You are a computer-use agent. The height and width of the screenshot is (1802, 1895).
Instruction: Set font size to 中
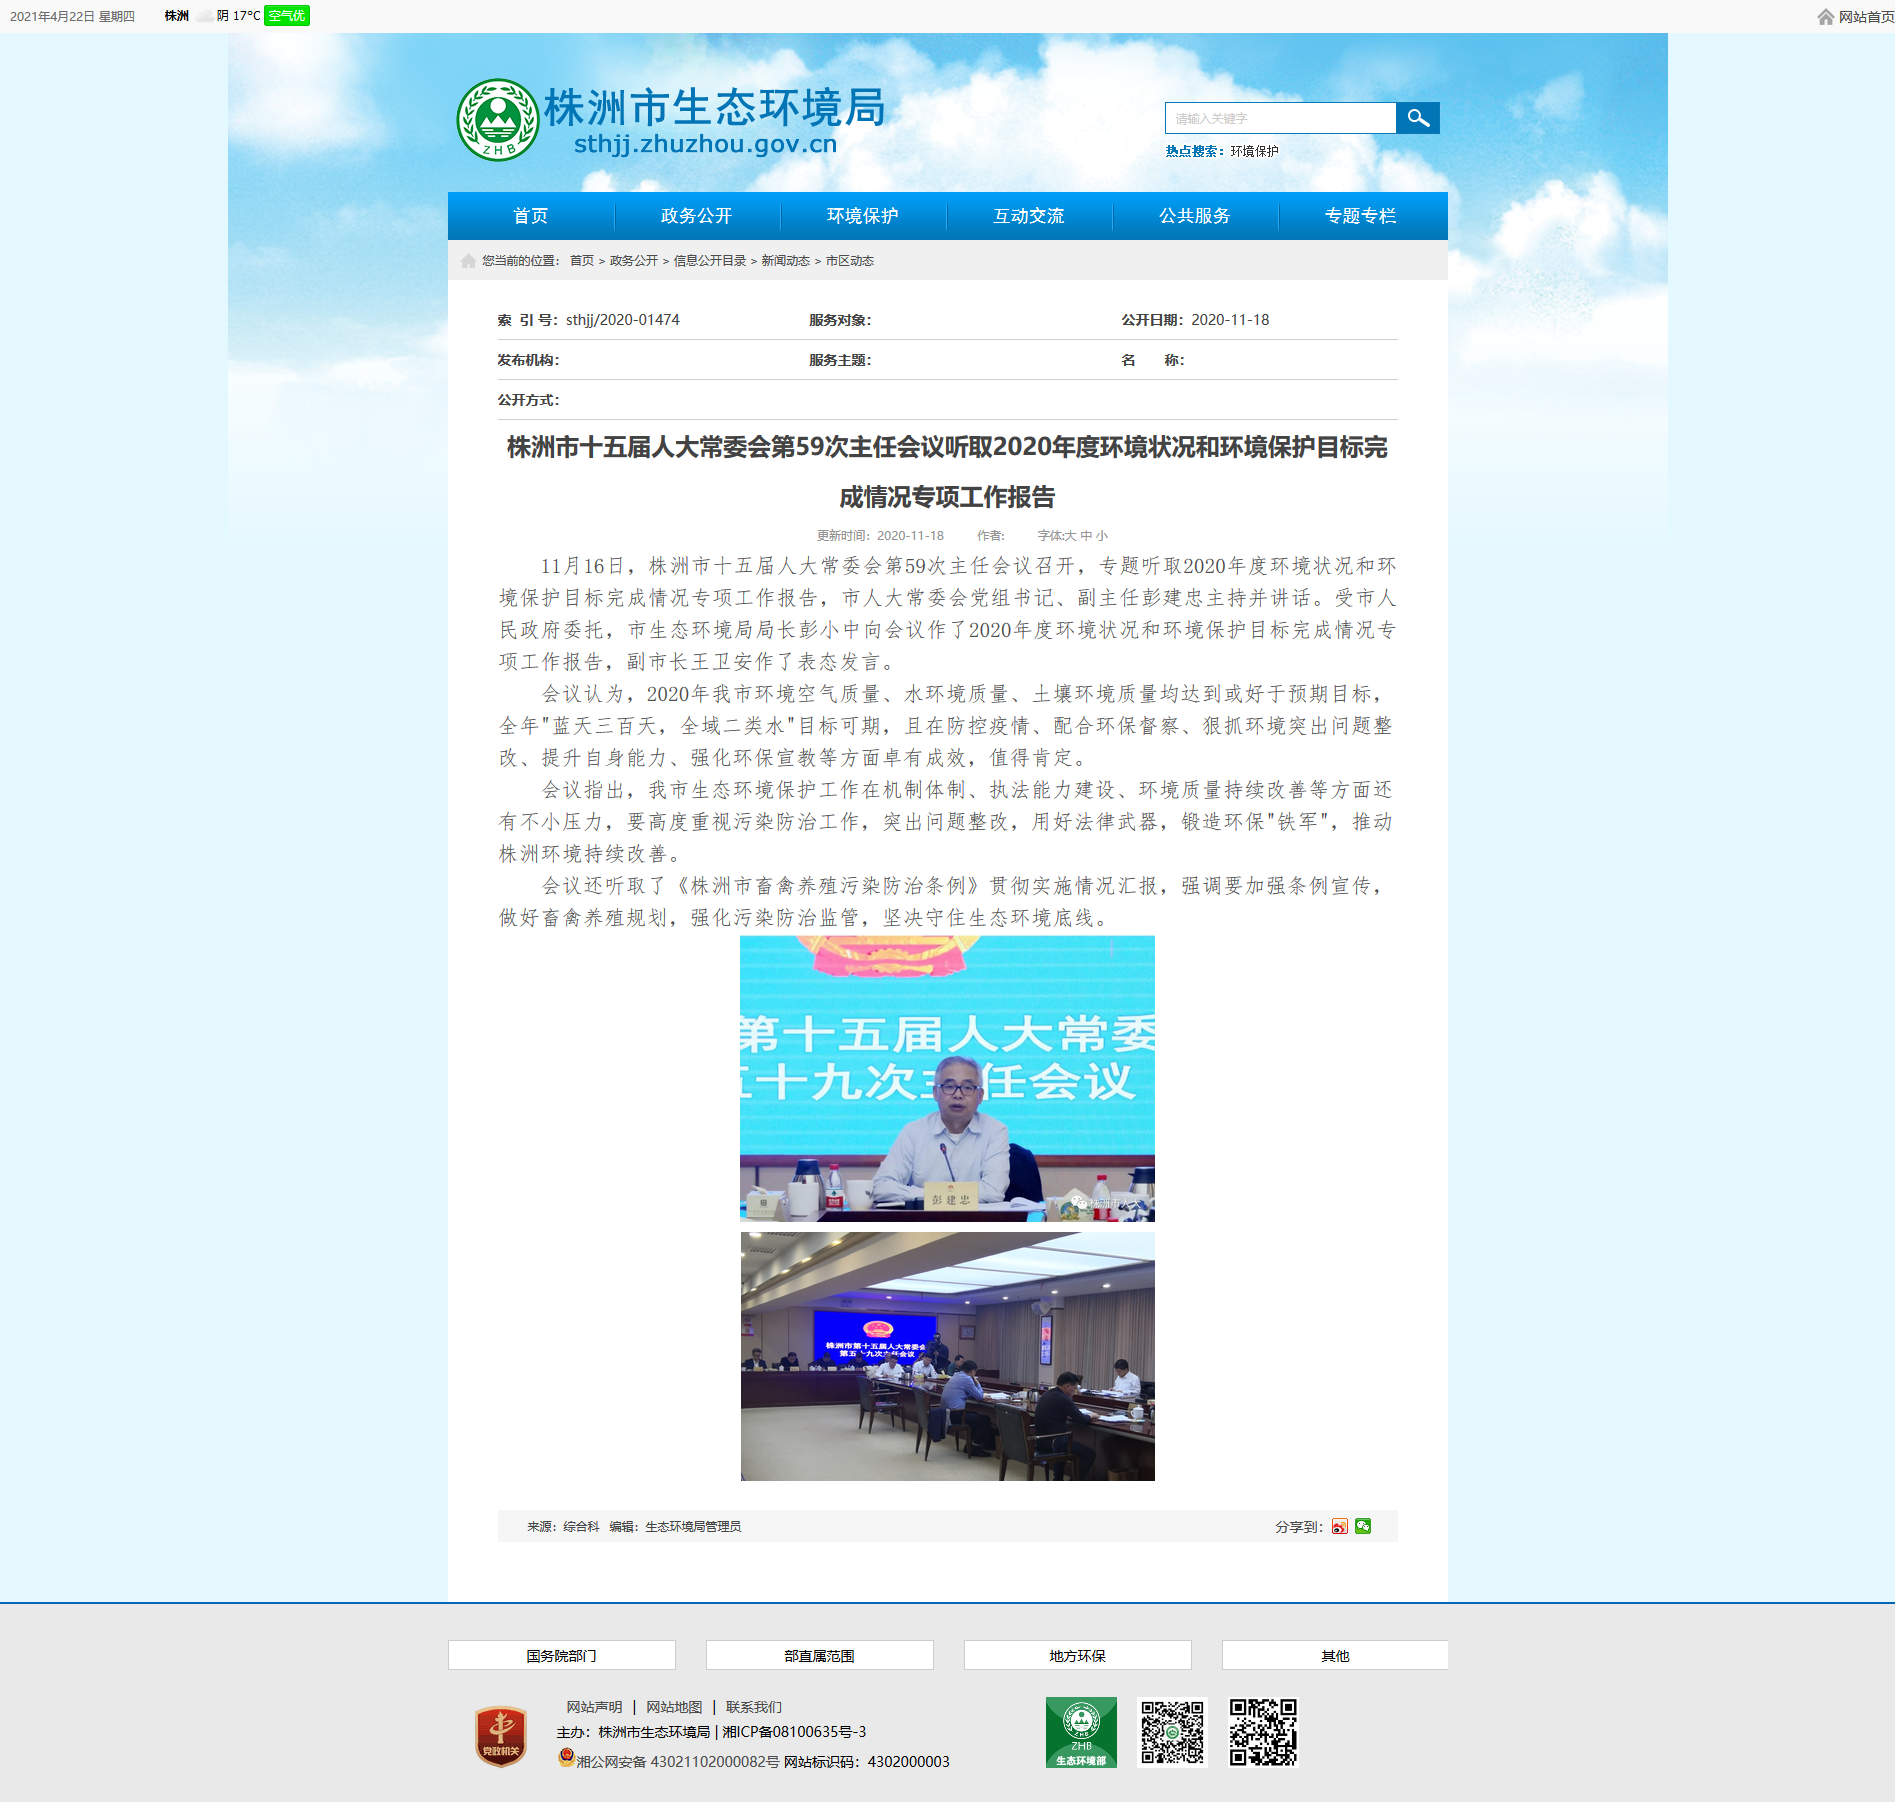point(1086,536)
